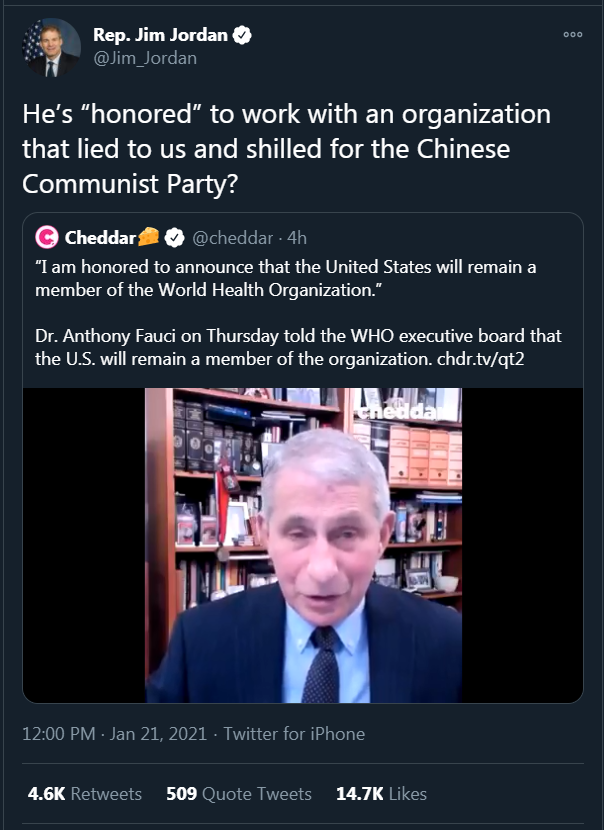Click the Twitter for iPhone source label
Viewport: 604px width, 830px height.
tap(294, 734)
